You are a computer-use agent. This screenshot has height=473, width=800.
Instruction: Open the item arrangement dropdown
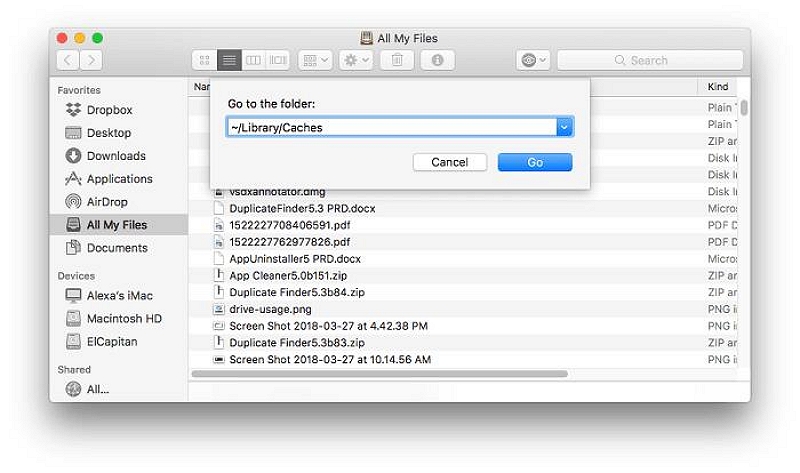tap(315, 60)
